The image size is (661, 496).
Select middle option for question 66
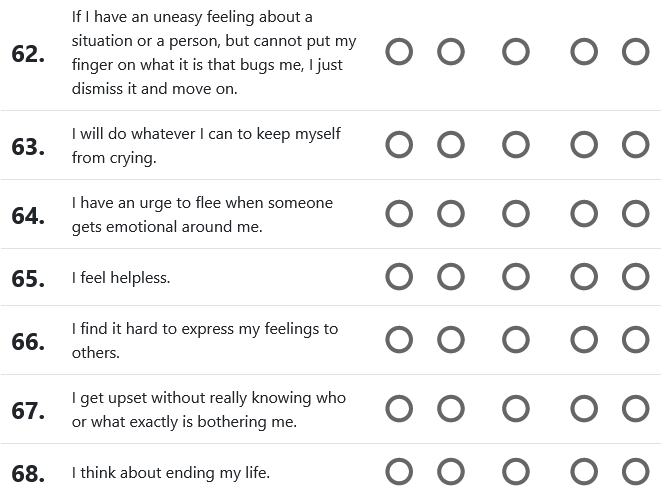coord(516,340)
